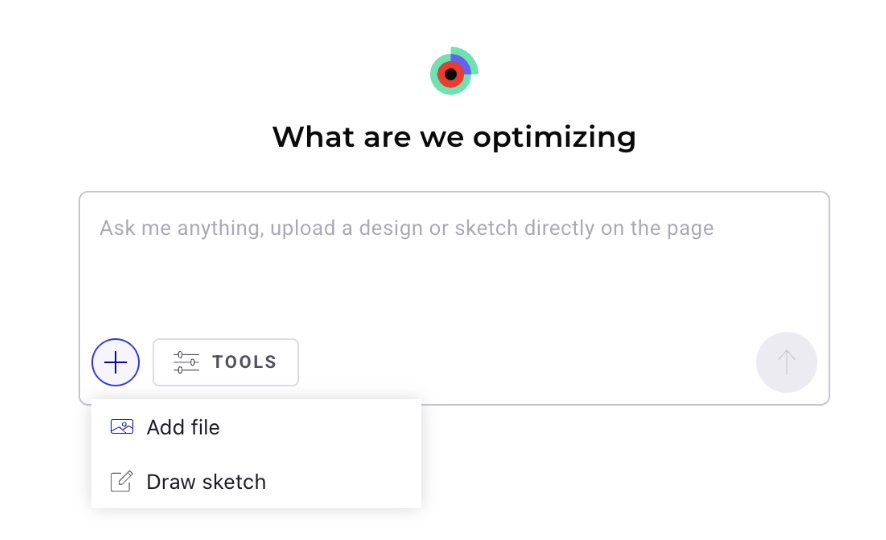This screenshot has height=540, width=886.
Task: Click the pencil-square icon beside Draw sketch
Action: (121, 482)
